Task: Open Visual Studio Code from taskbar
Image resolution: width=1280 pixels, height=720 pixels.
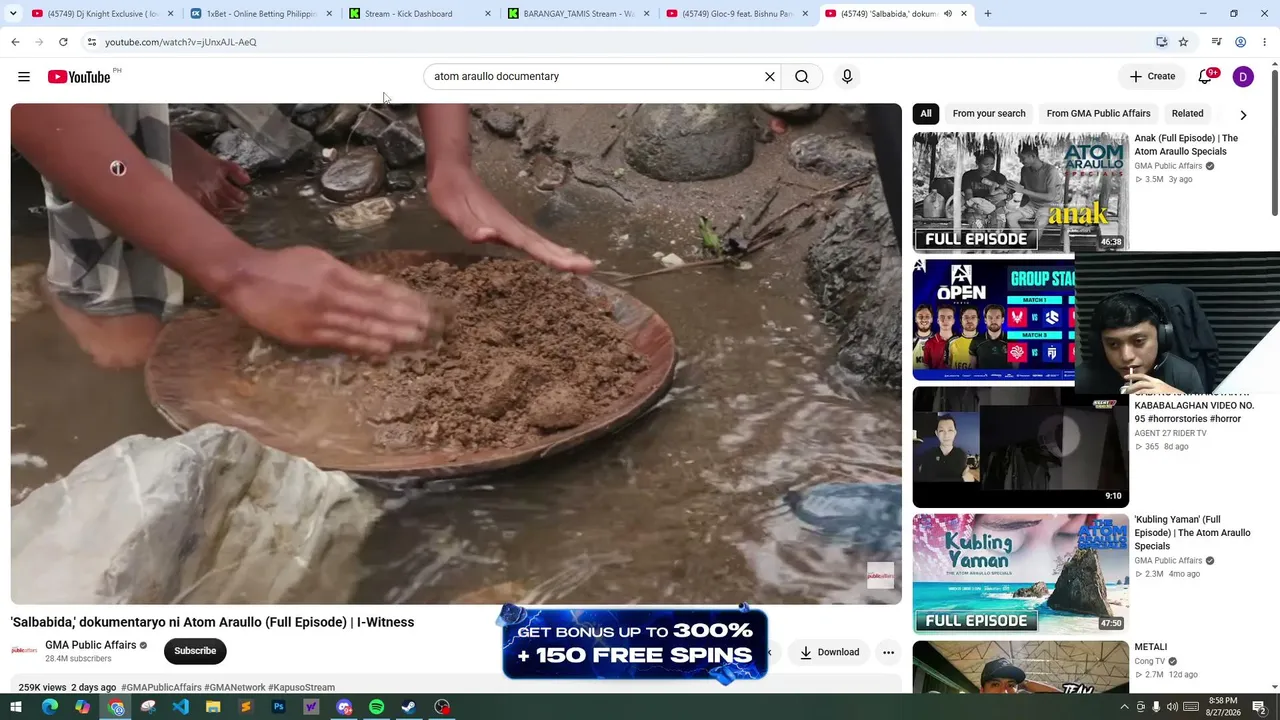Action: click(x=180, y=707)
